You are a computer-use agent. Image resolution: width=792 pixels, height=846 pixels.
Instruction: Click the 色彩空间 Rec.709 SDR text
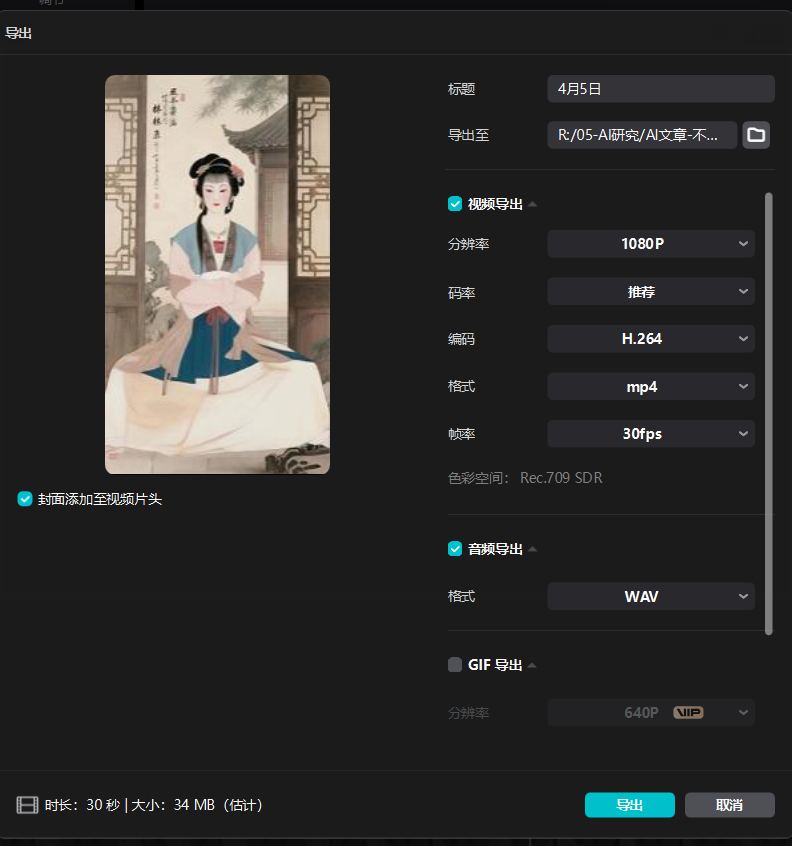point(525,478)
